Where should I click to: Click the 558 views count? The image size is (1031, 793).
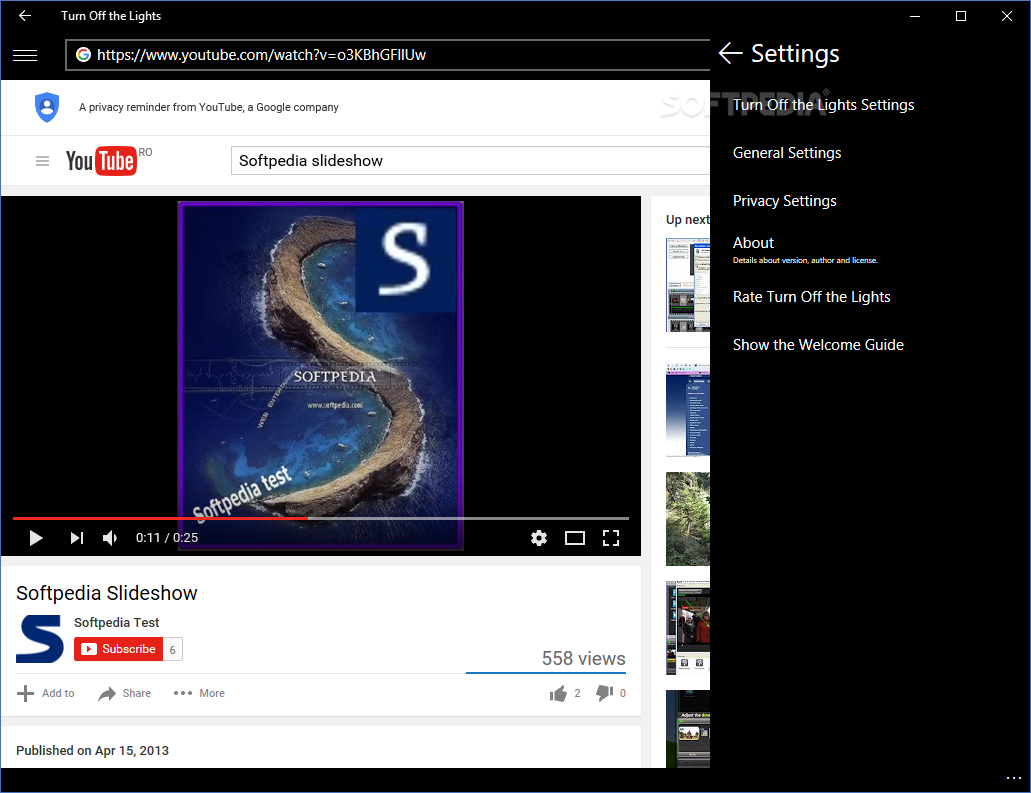(583, 659)
